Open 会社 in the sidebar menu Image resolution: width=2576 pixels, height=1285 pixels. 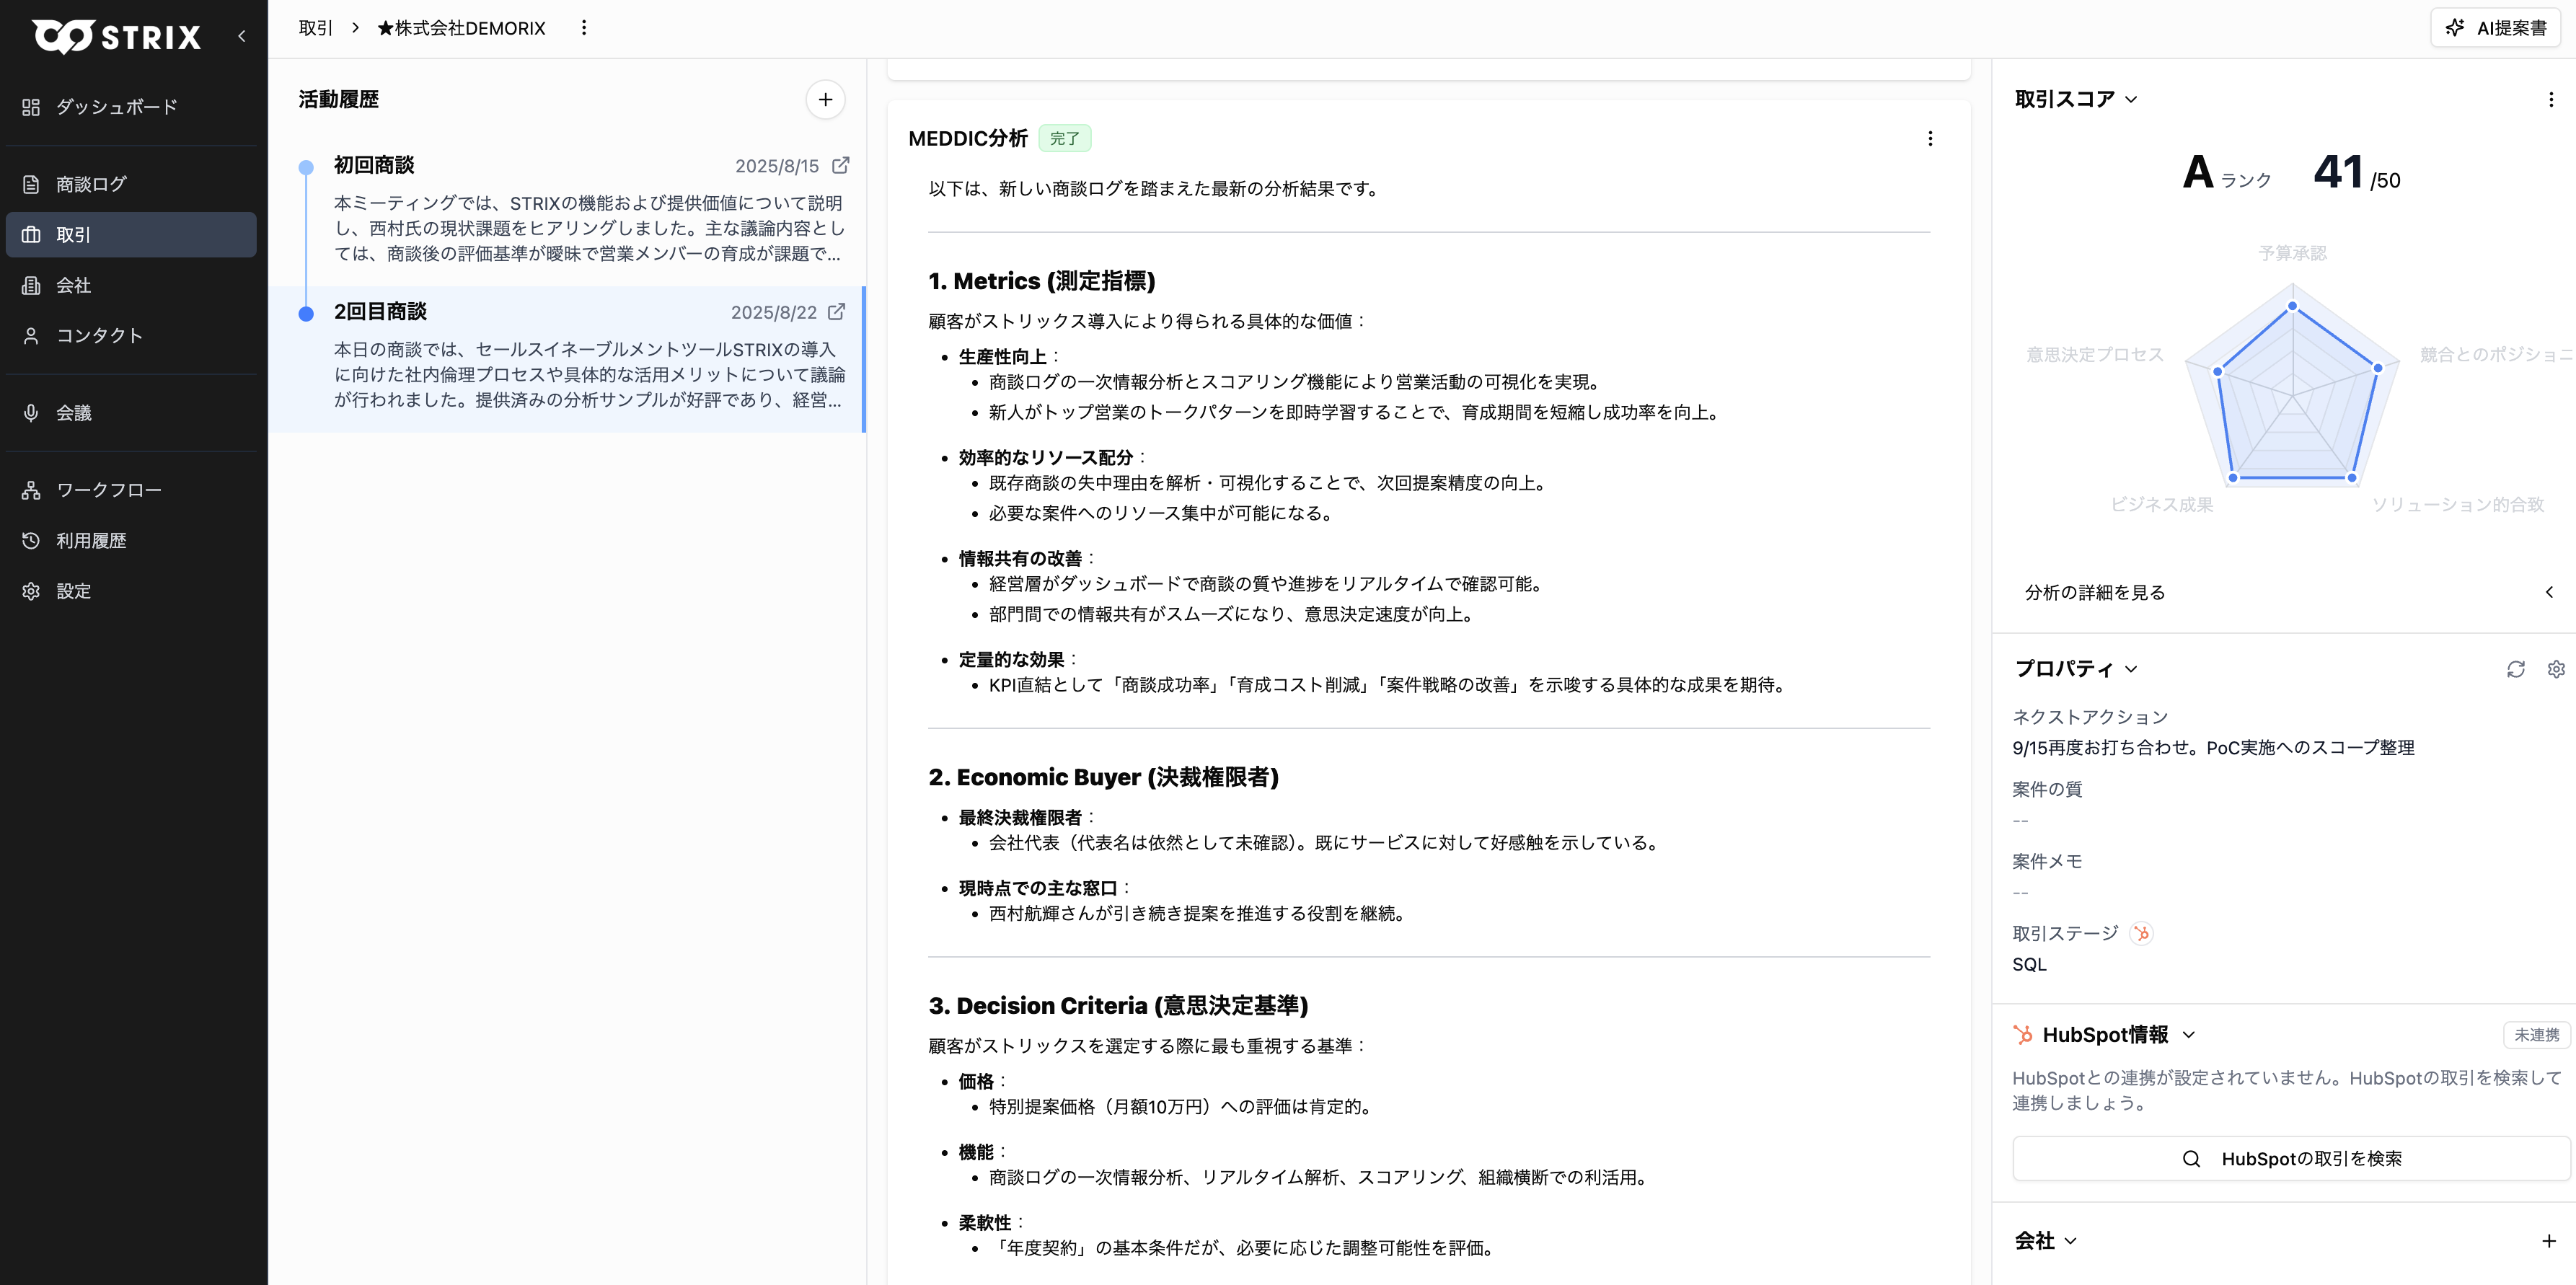[131, 285]
